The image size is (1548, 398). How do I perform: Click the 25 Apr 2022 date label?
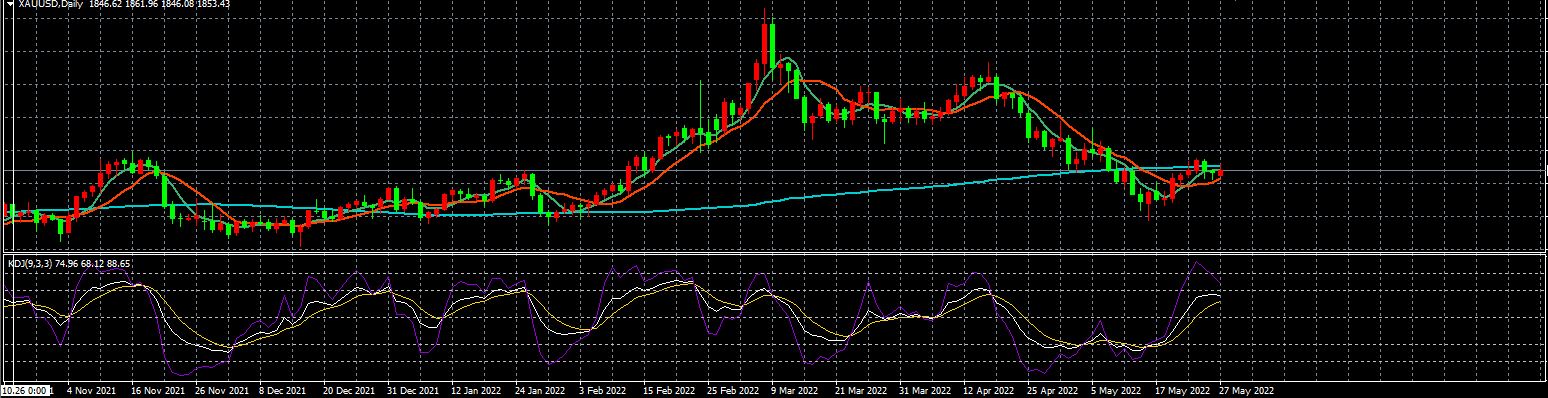(1053, 391)
